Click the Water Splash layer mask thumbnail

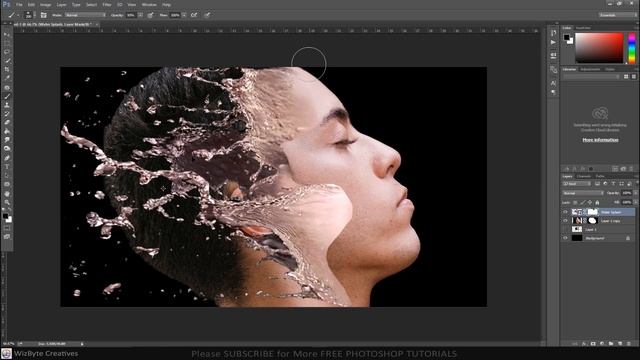click(x=593, y=212)
